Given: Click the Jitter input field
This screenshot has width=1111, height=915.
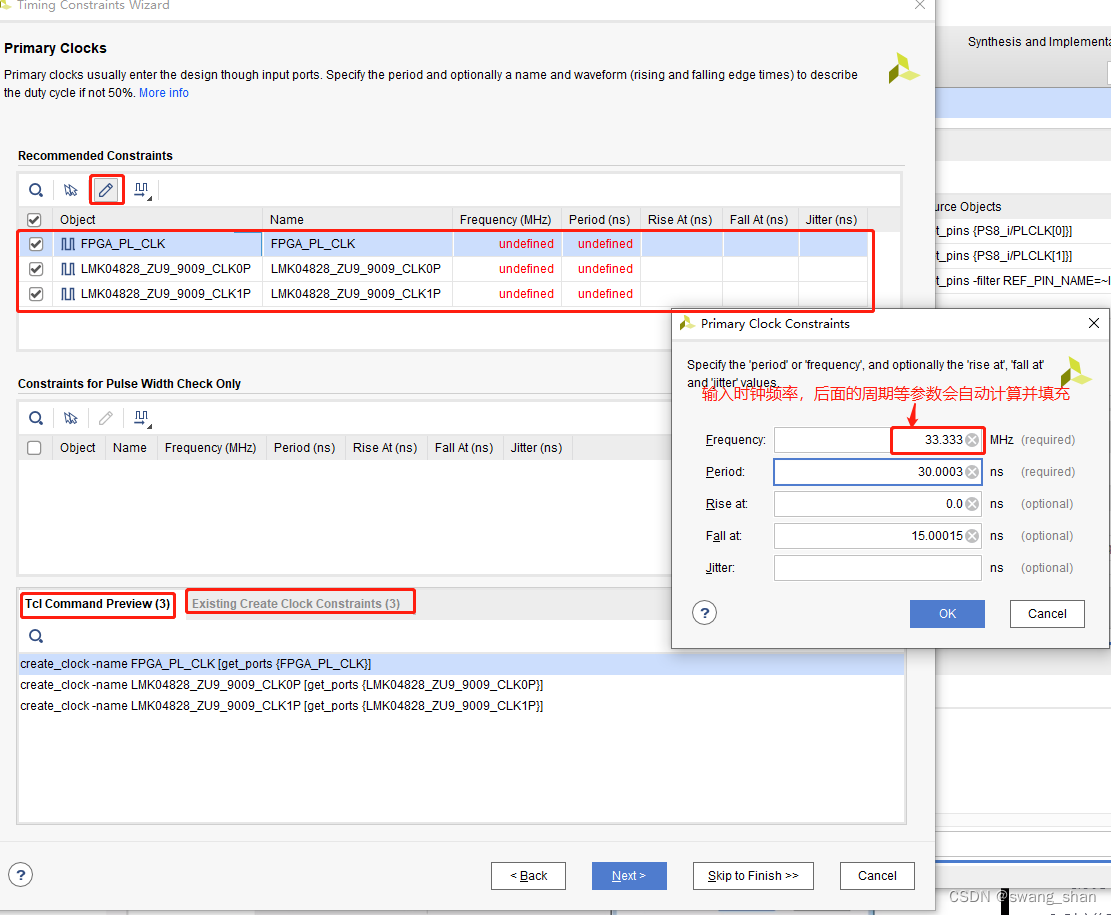Looking at the screenshot, I should pos(878,568).
